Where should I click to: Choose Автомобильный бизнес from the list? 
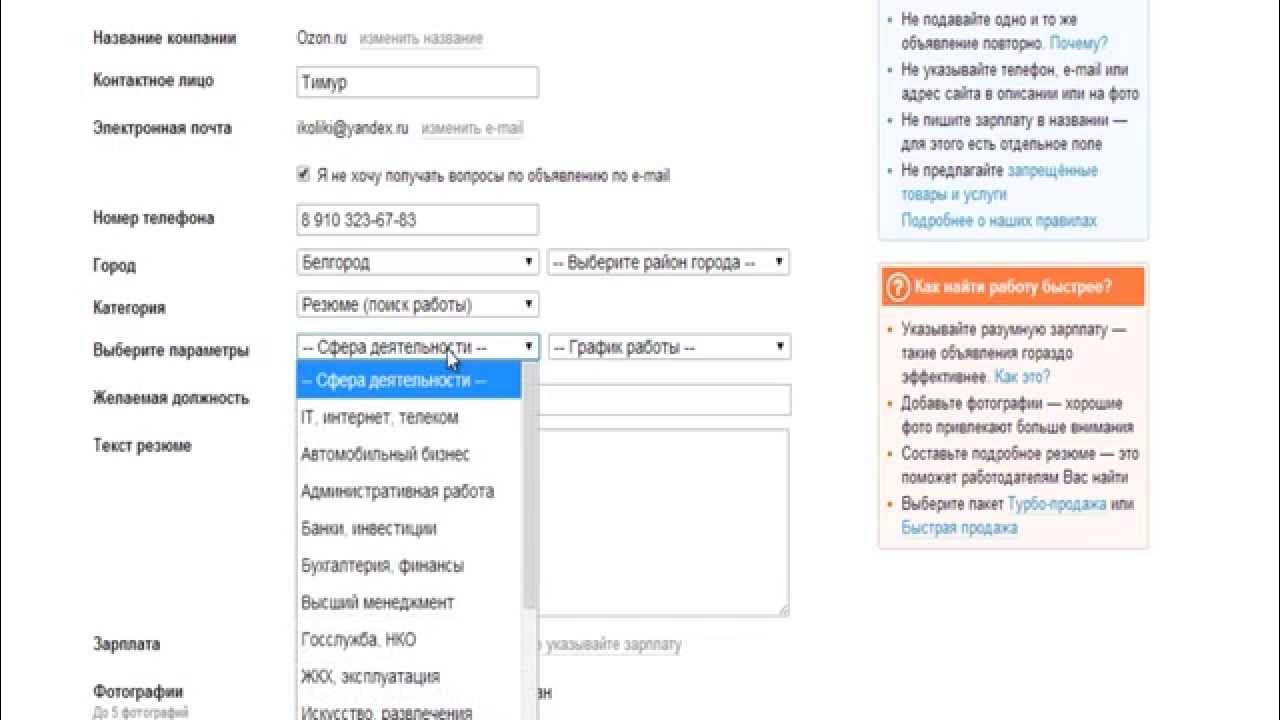(x=385, y=454)
